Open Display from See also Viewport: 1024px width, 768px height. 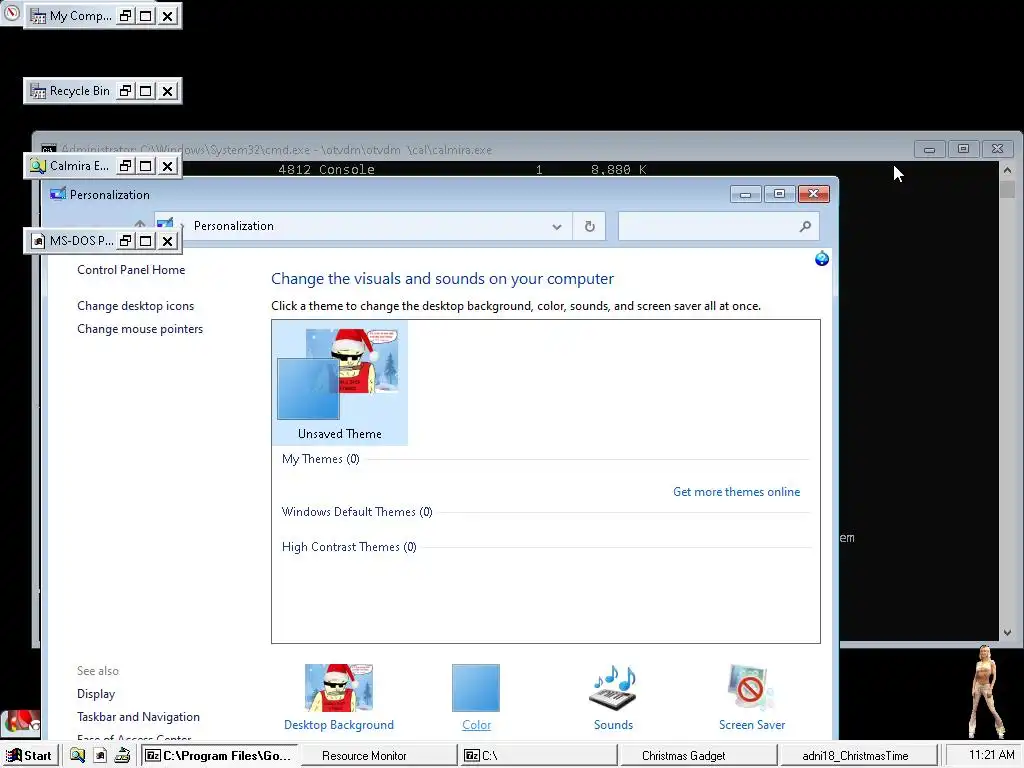tap(96, 694)
